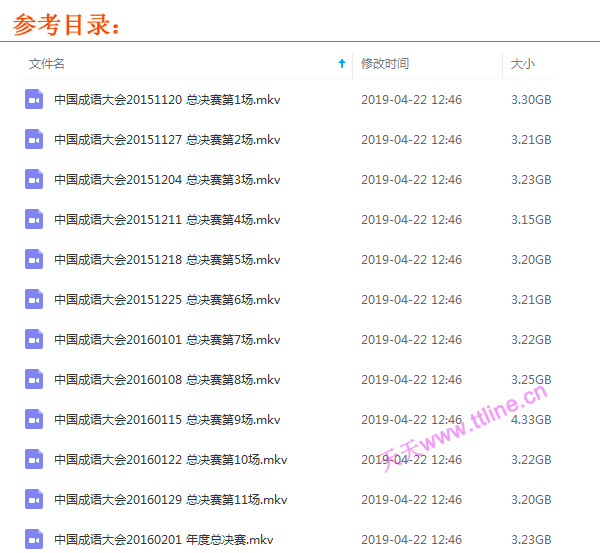Click video icon for 总决赛第7场.mkv
600x553 pixels.
[x=34, y=339]
